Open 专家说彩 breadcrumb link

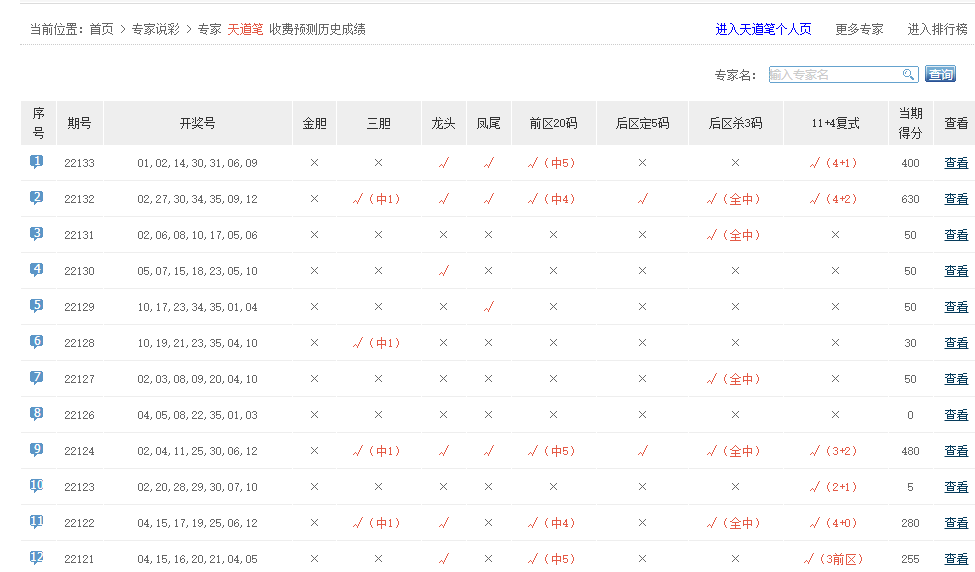pos(156,30)
